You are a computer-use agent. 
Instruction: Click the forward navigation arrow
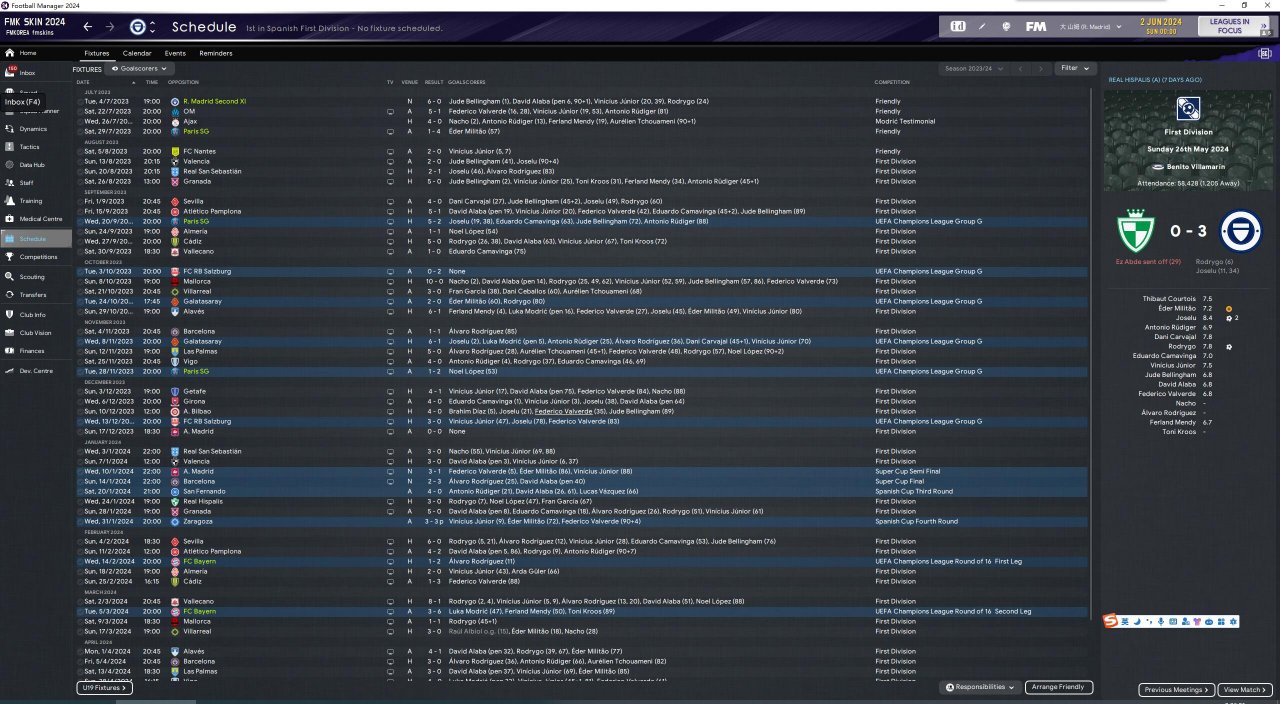[110, 26]
